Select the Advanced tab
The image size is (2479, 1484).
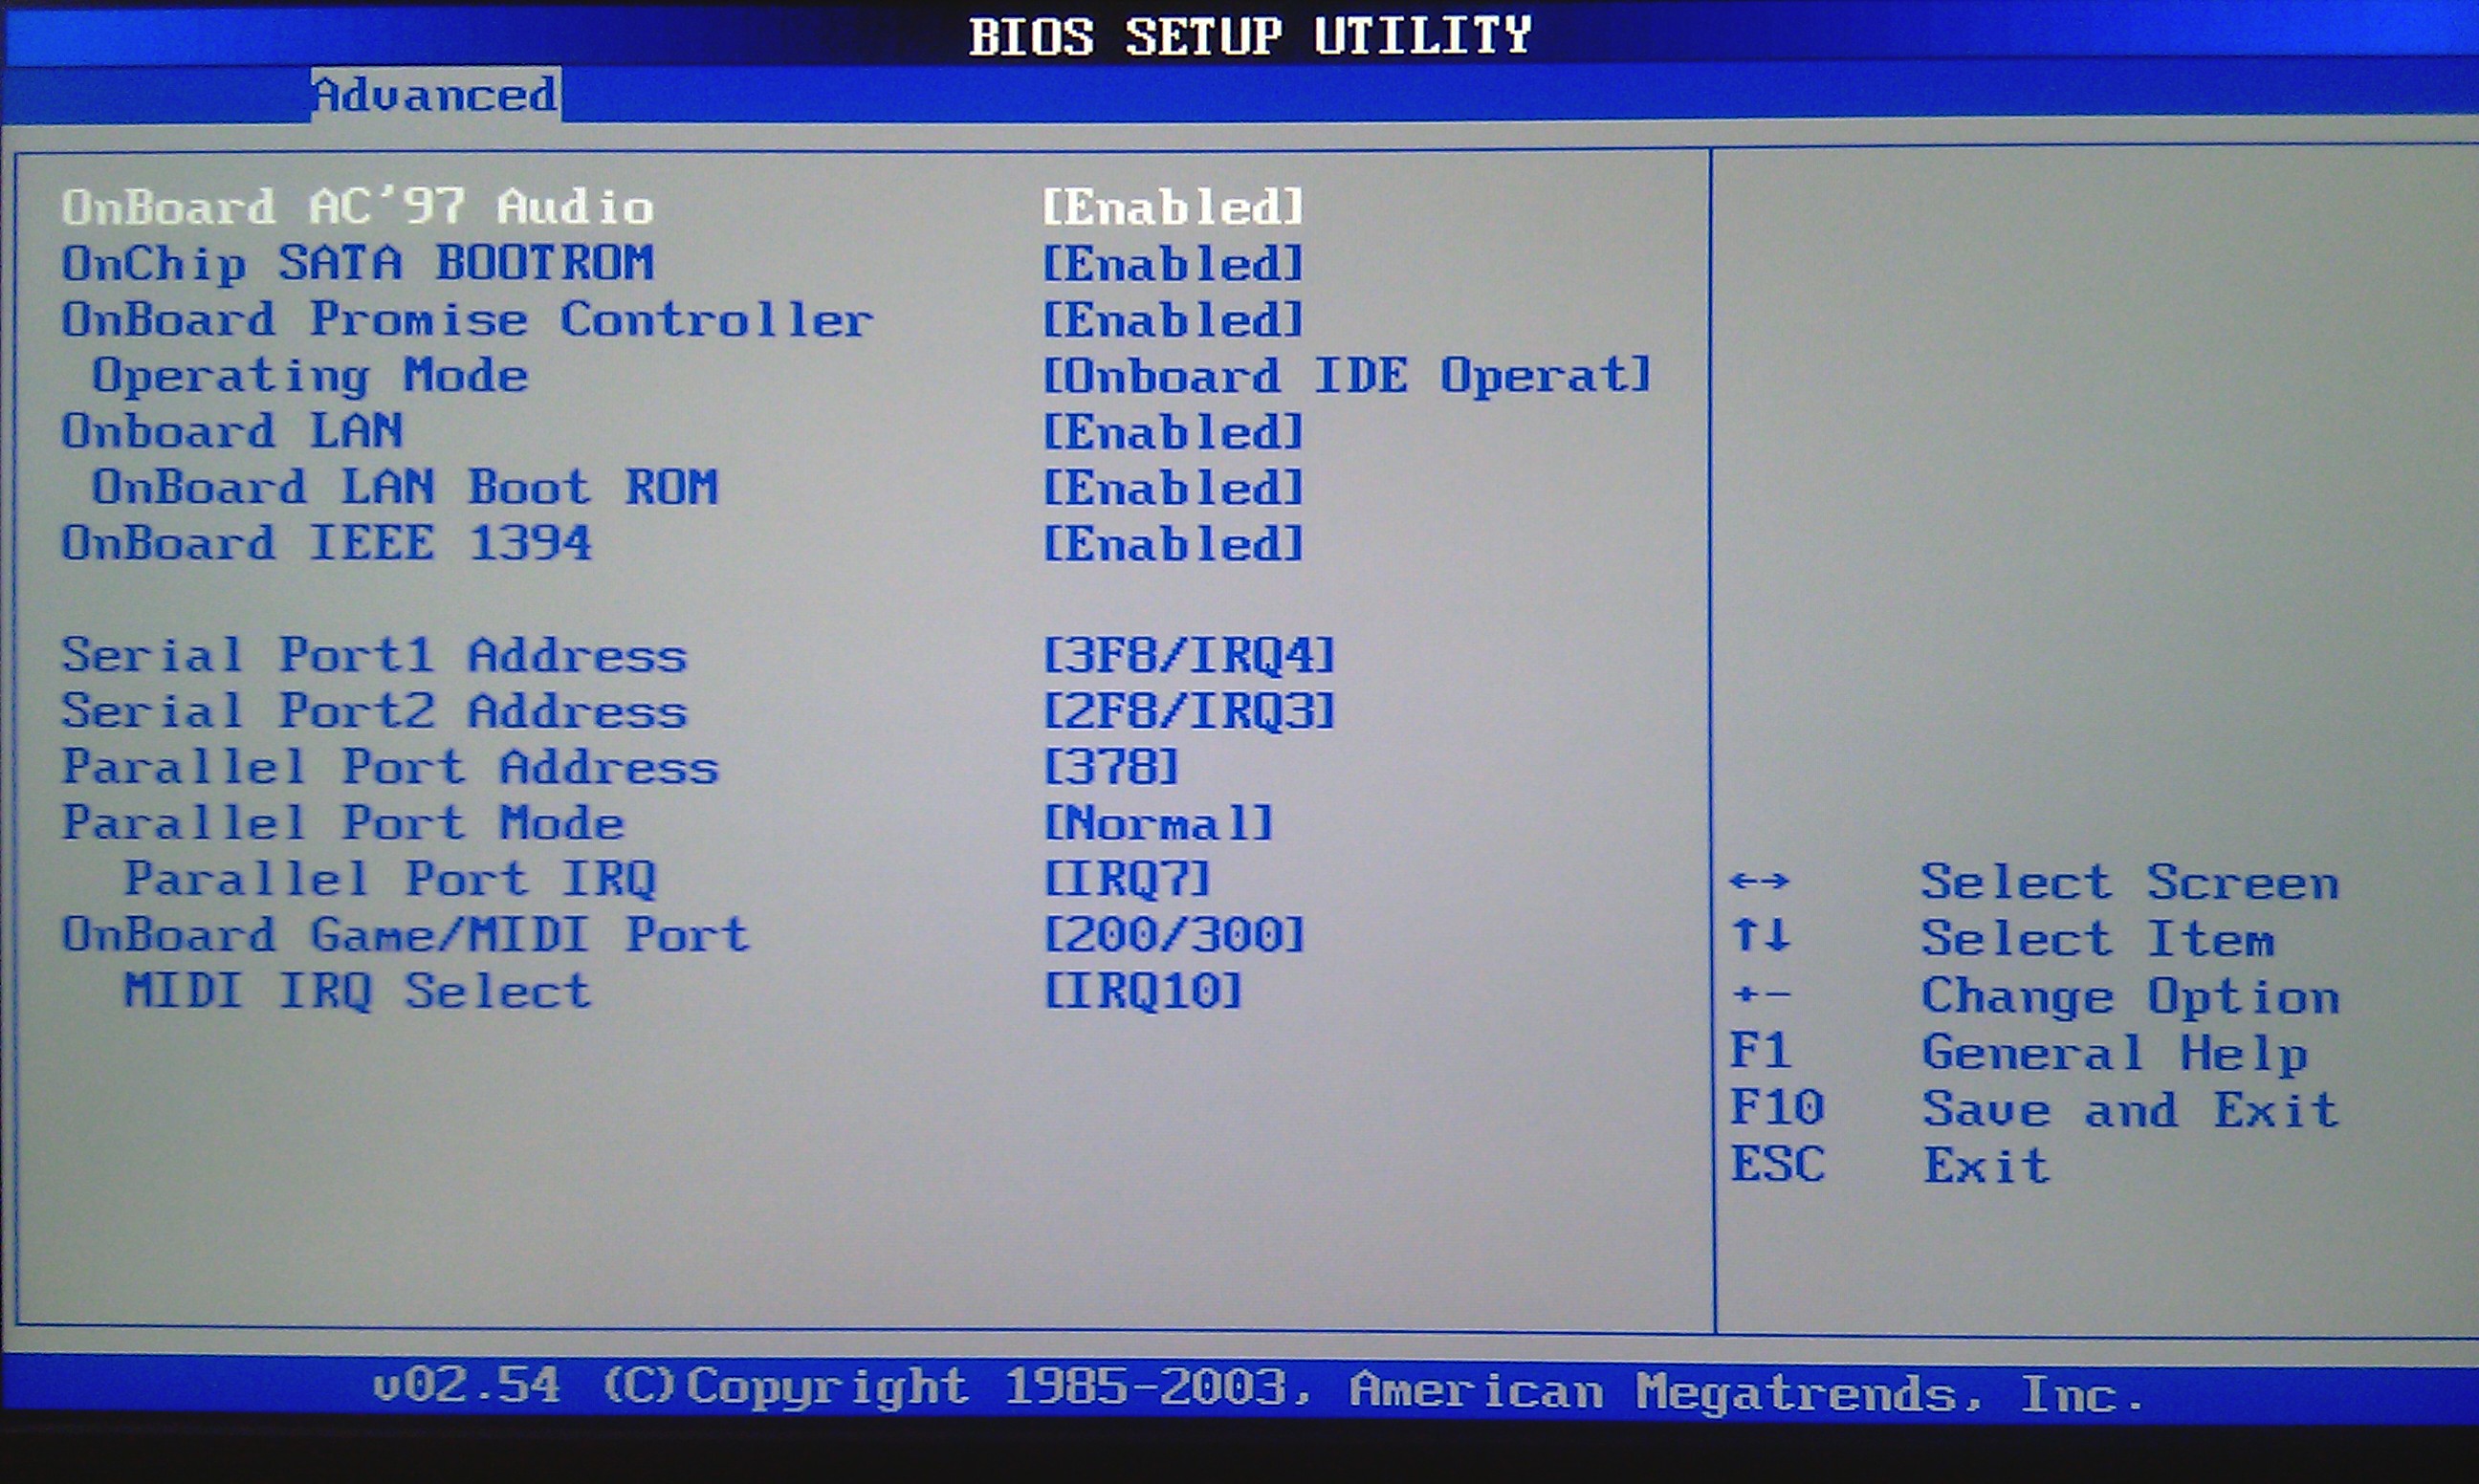tap(435, 95)
